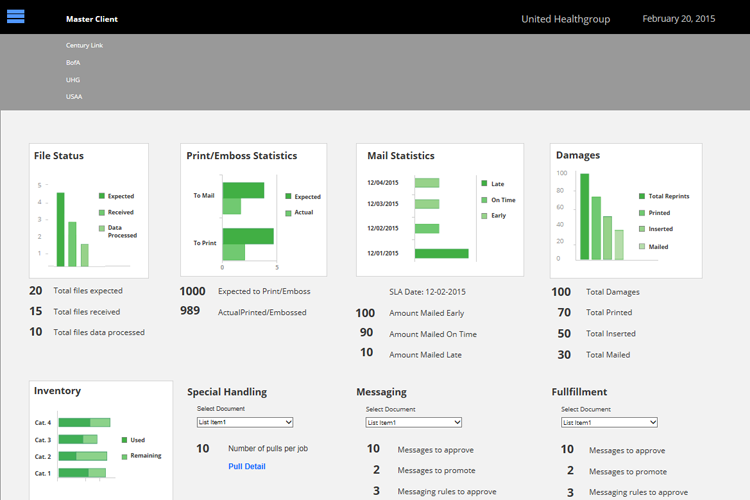The width and height of the screenshot is (750, 500).
Task: Click the Expected legend swatch in File Status
Action: pyautogui.click(x=102, y=196)
